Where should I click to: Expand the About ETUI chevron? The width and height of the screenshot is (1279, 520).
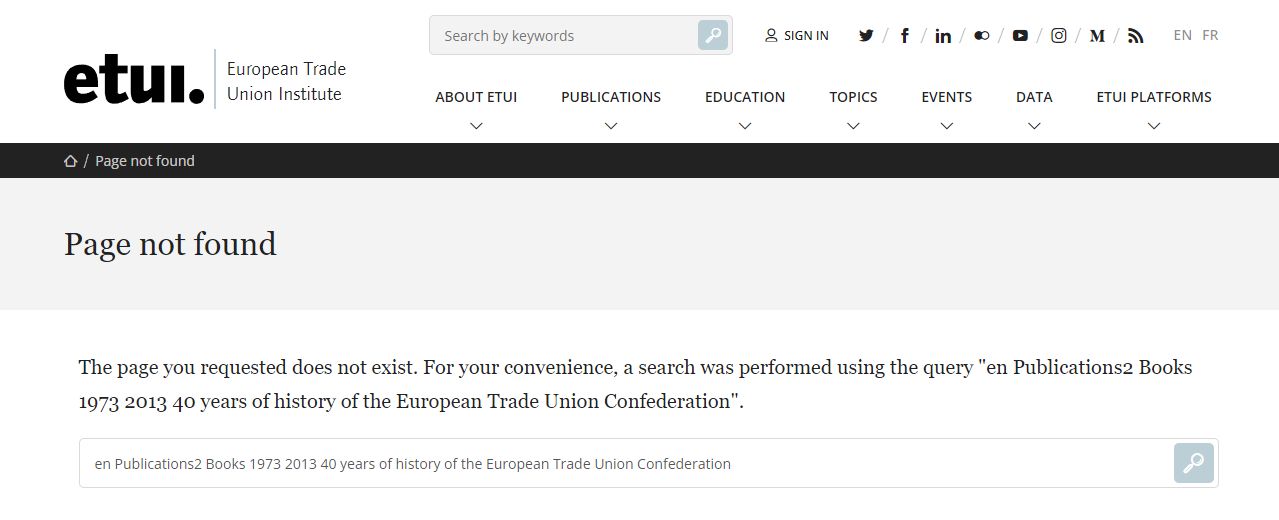(476, 126)
